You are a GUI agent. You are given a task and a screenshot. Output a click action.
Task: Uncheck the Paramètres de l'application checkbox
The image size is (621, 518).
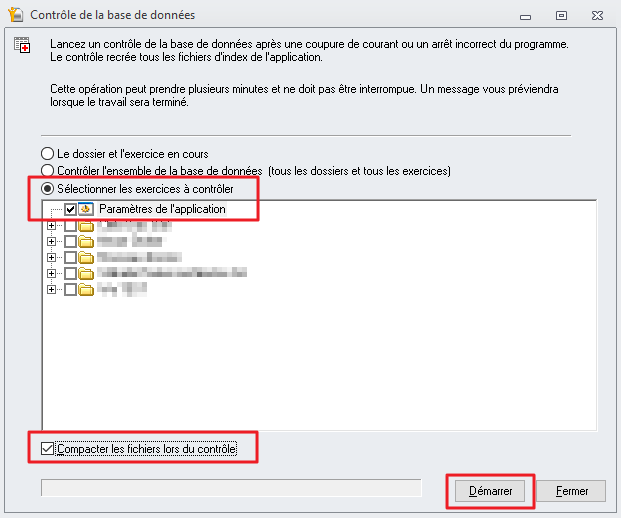[x=70, y=209]
